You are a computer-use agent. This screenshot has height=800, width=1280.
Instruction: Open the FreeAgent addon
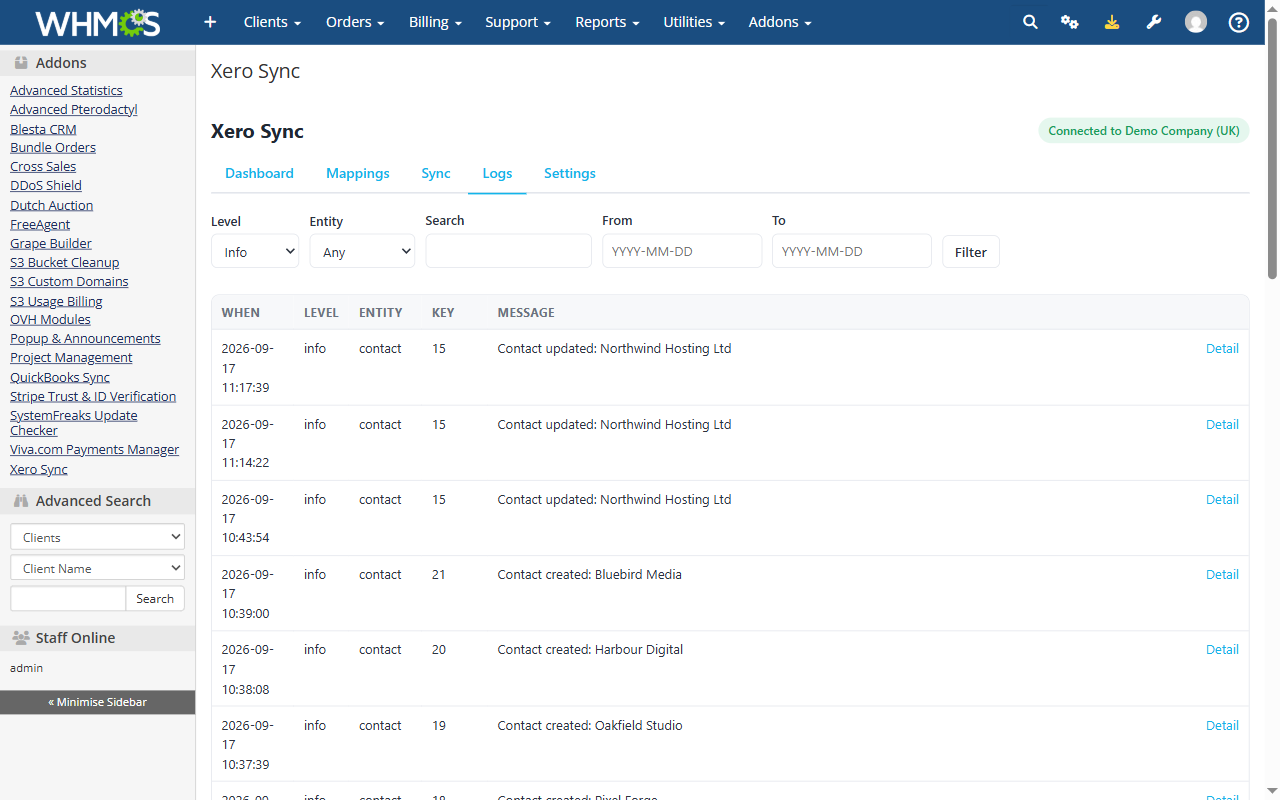tap(40, 224)
